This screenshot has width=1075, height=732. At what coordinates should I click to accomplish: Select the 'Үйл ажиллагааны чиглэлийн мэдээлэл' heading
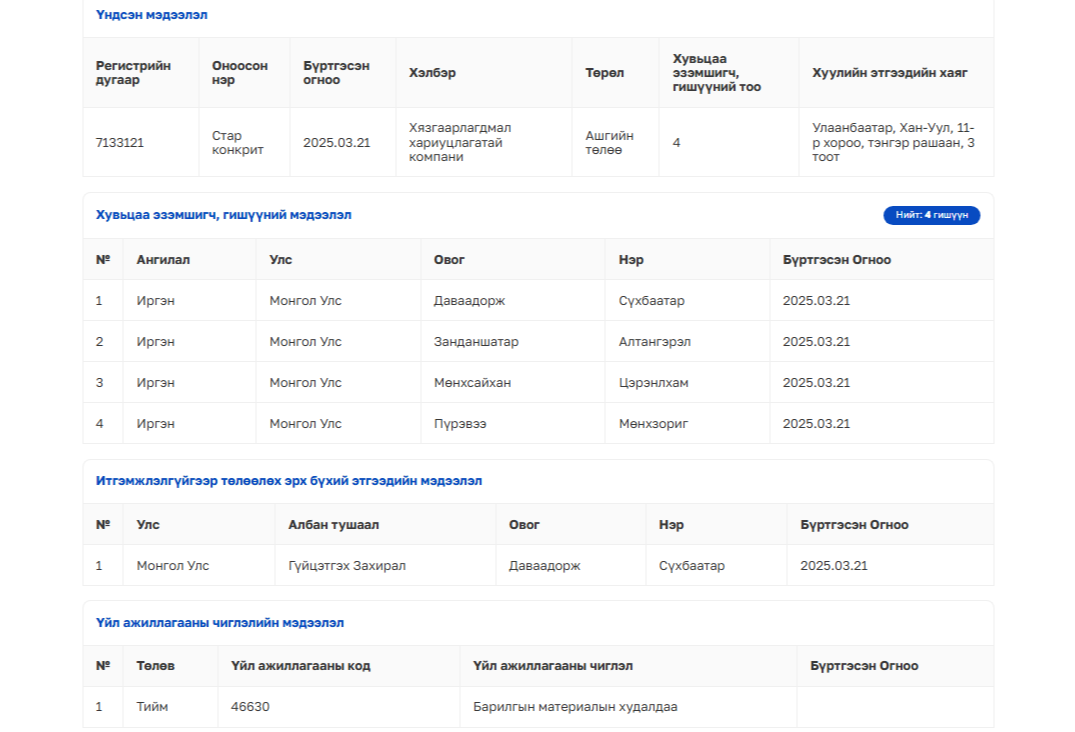point(220,623)
